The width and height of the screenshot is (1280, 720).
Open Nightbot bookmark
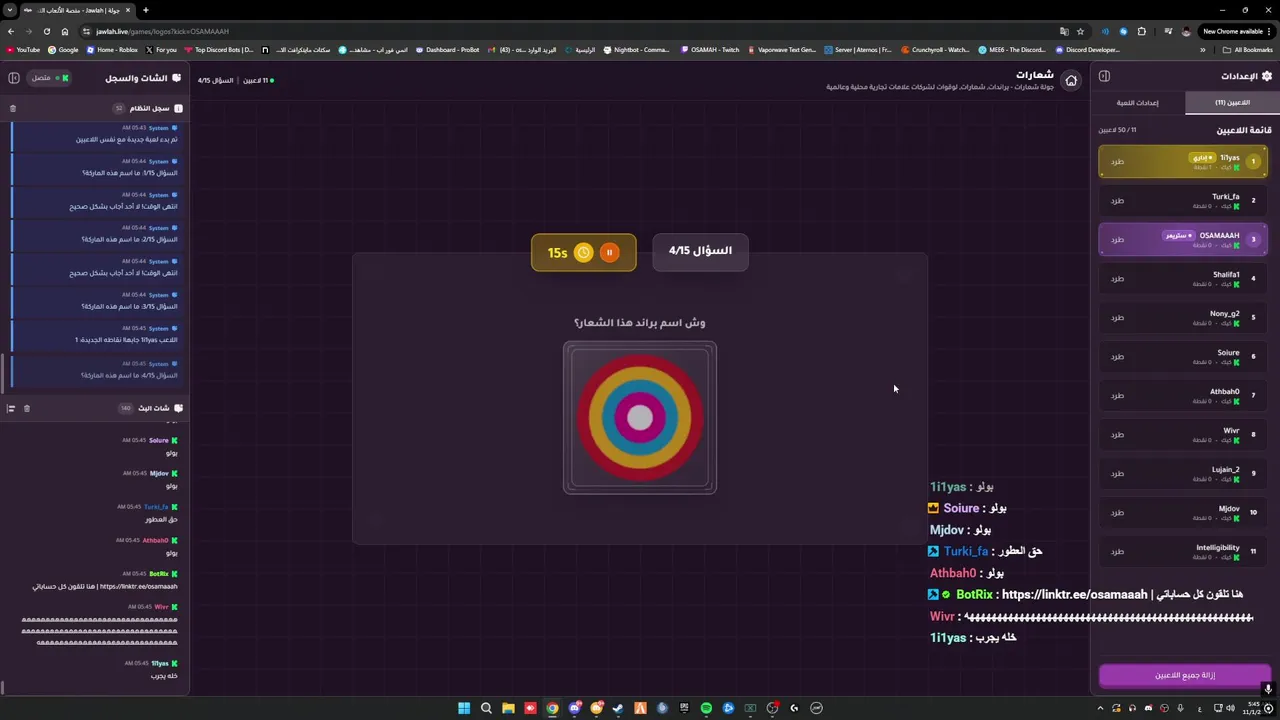coord(636,49)
